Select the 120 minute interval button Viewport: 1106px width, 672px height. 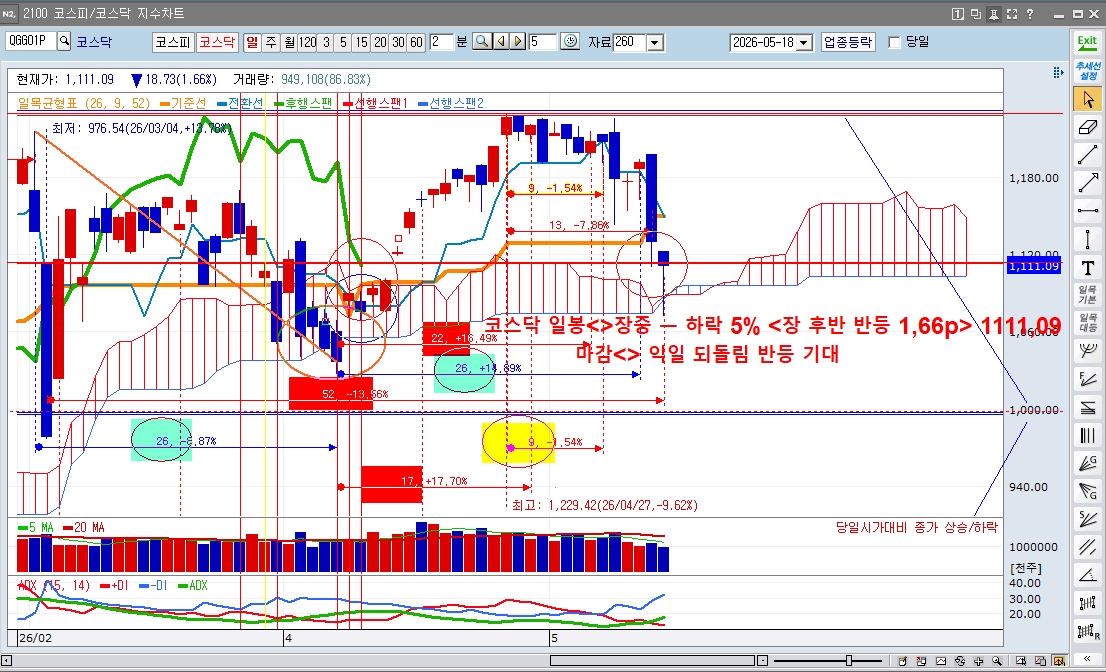pos(308,42)
